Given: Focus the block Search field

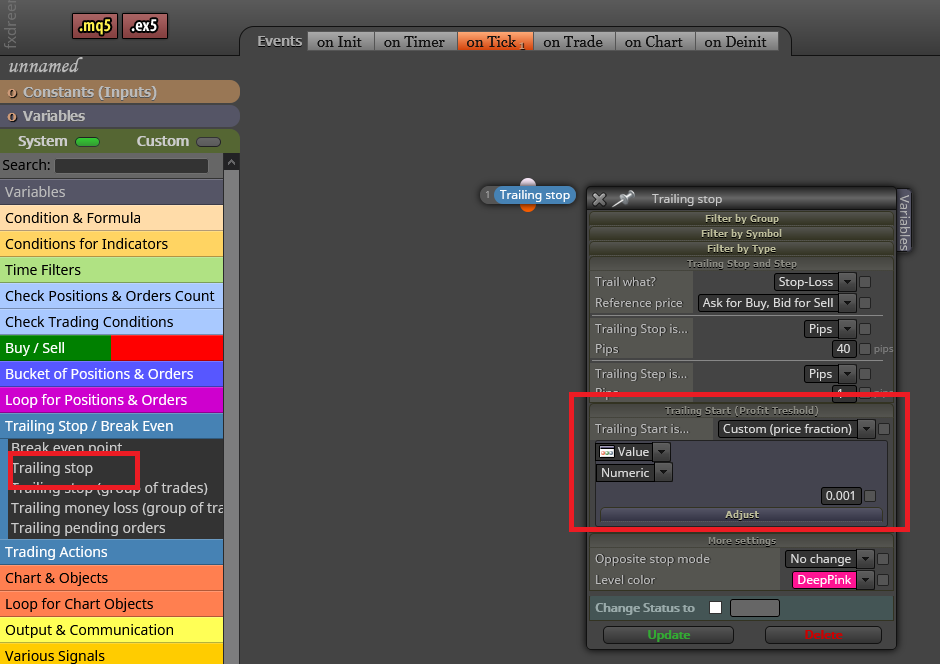Looking at the screenshot, I should coord(131,166).
